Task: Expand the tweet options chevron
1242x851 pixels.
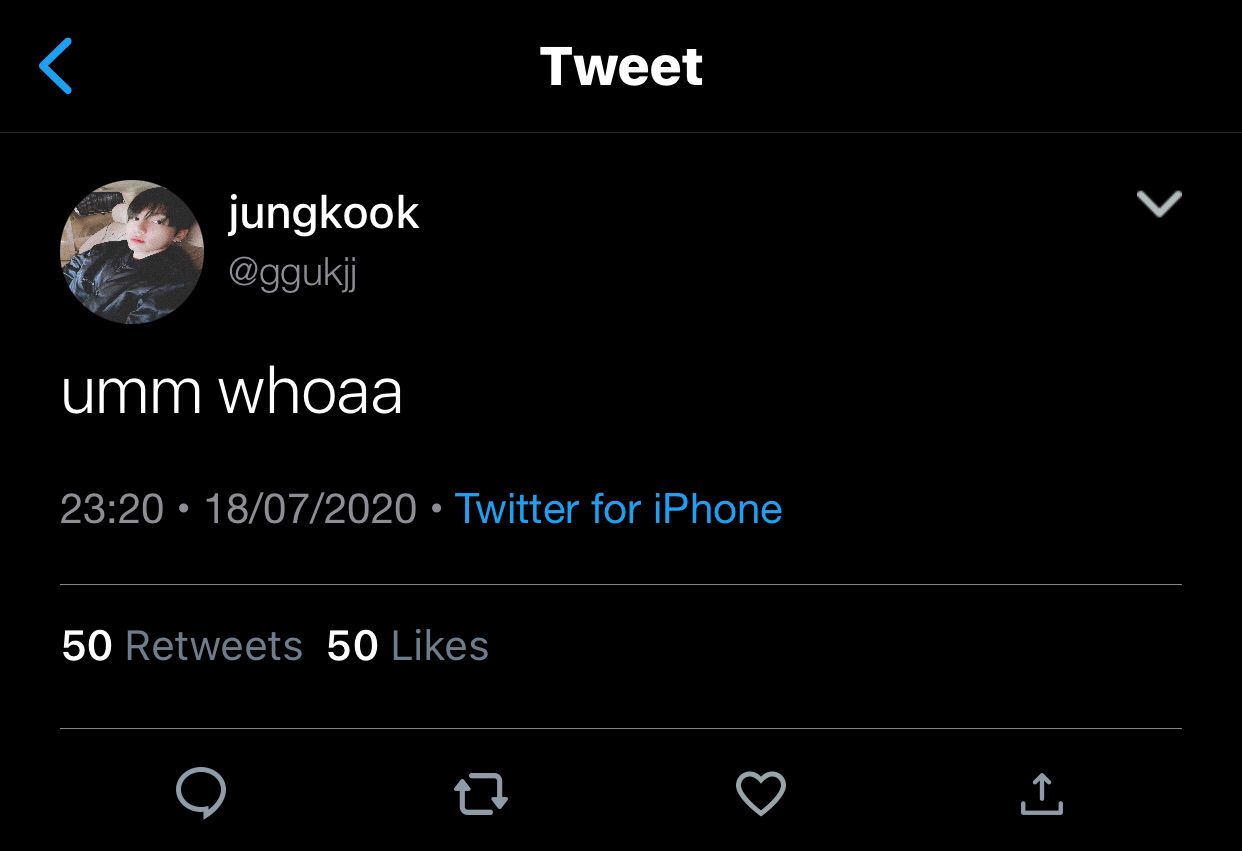Action: [x=1159, y=203]
